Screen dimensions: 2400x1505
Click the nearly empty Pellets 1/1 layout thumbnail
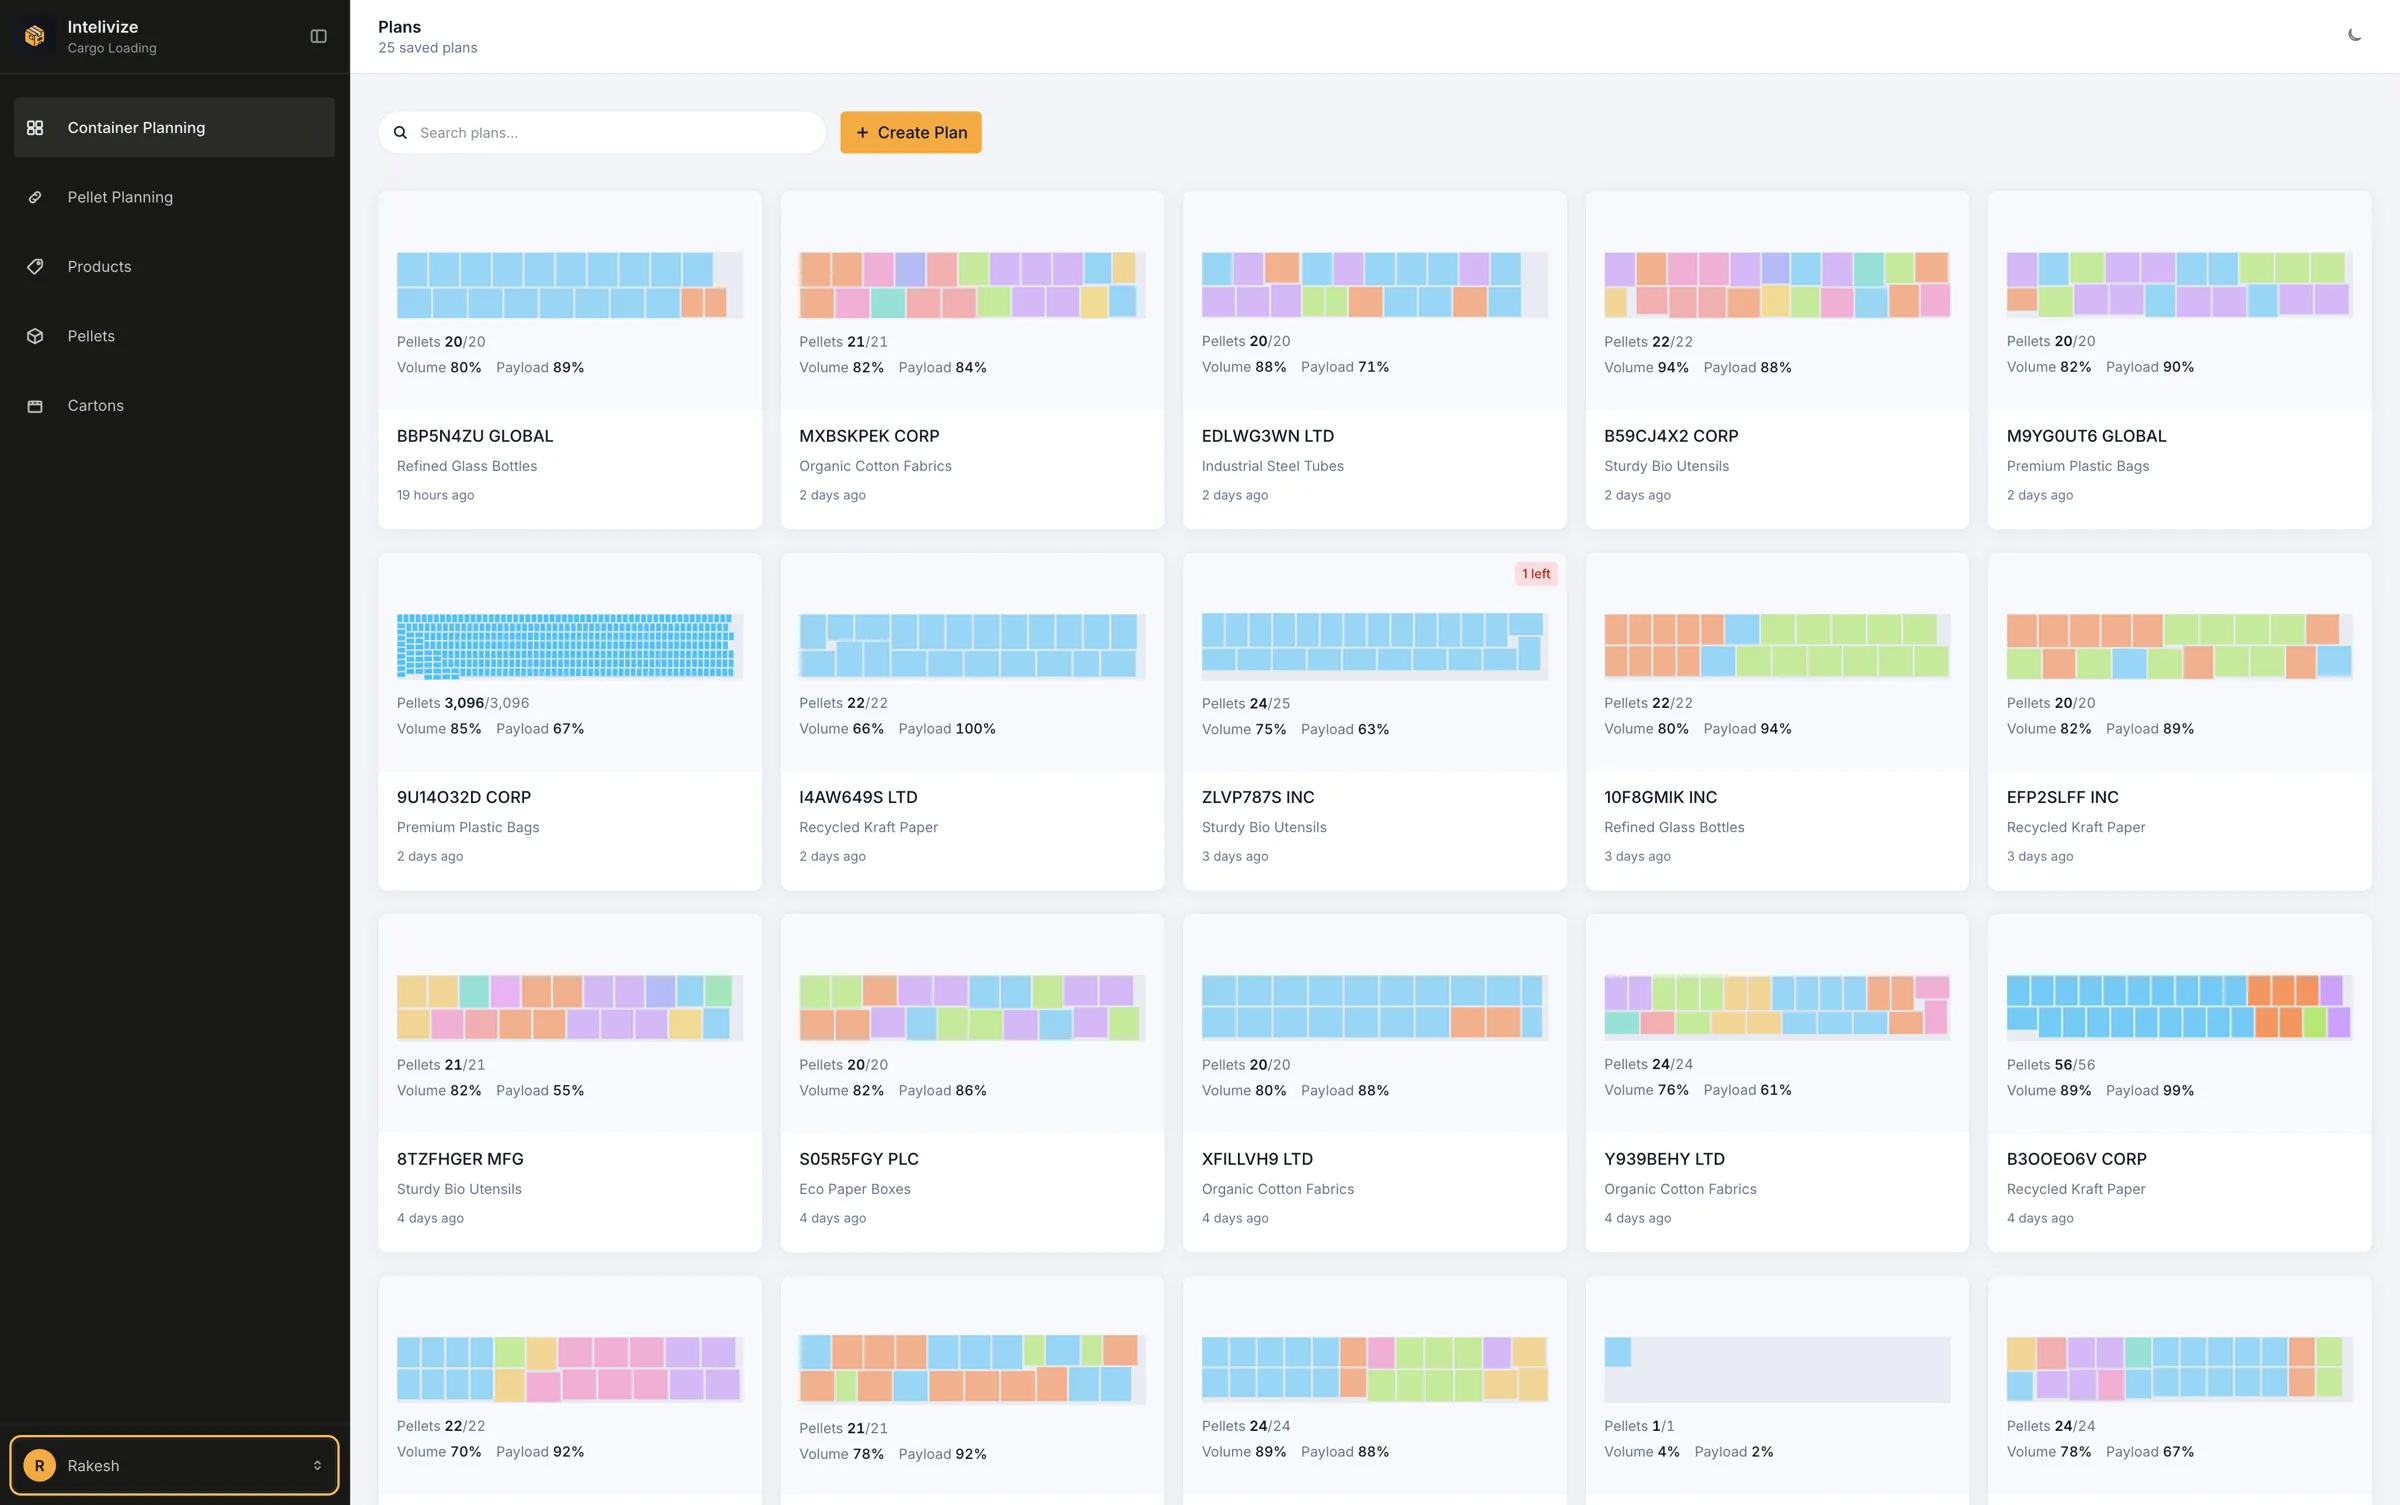(1777, 1369)
